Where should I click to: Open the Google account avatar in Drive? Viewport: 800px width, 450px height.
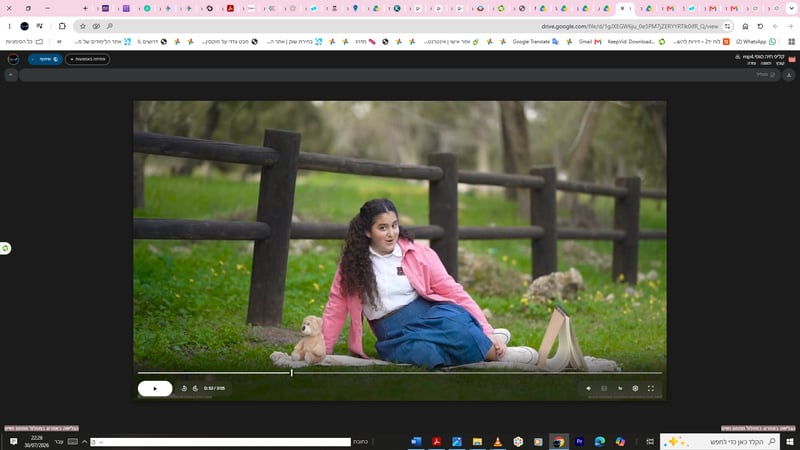tap(13, 59)
